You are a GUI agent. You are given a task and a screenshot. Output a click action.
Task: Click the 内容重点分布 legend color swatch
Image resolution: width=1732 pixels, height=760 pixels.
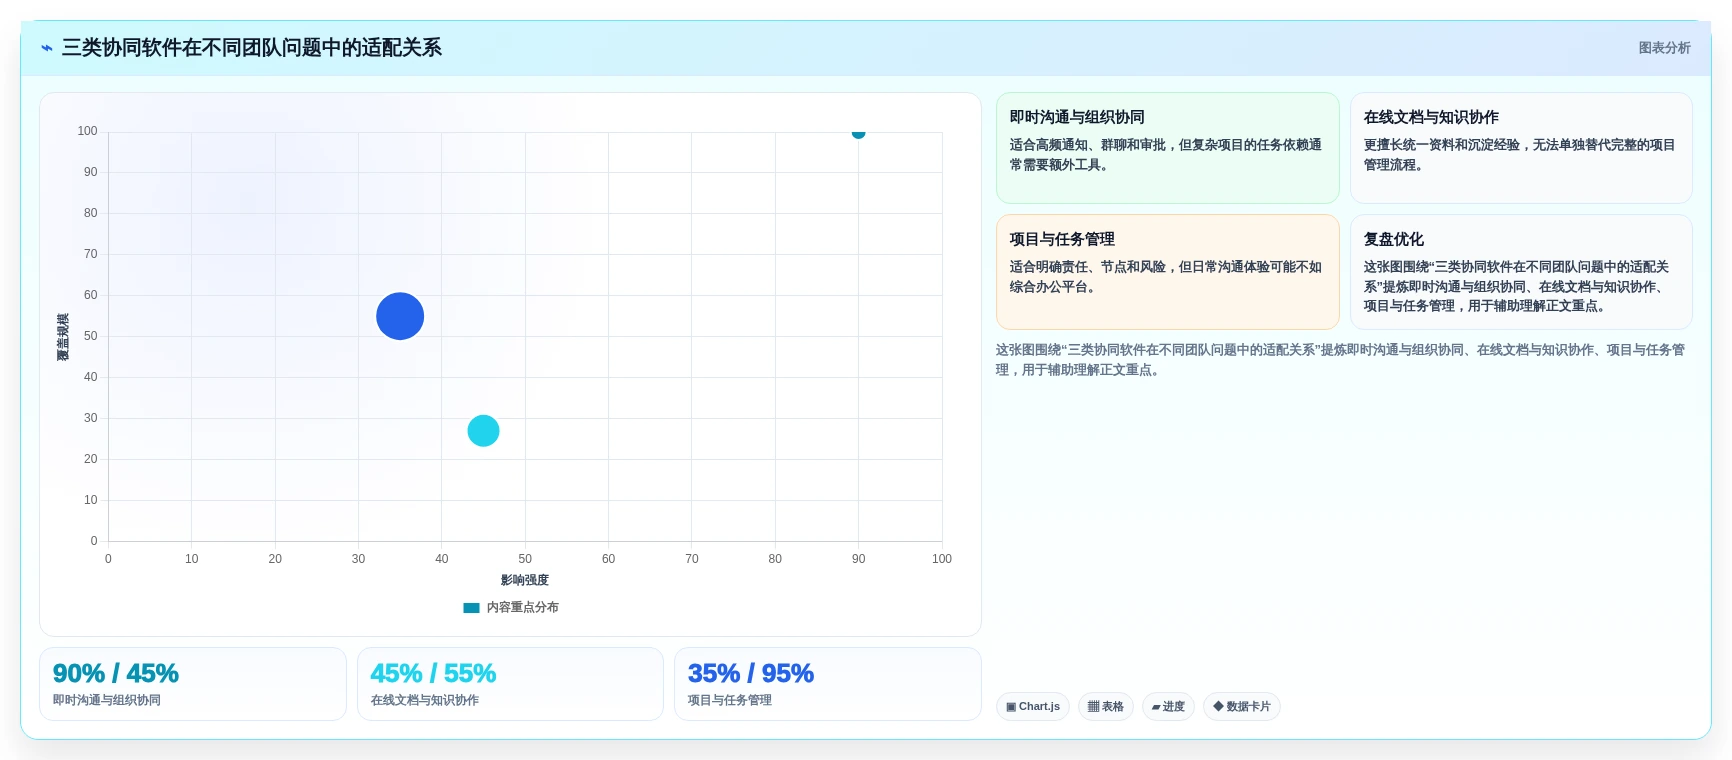click(471, 608)
